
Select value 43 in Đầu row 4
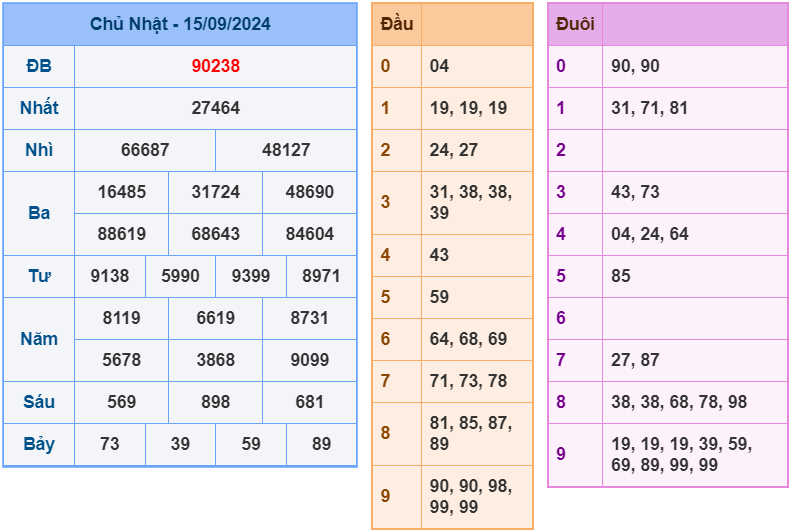pos(439,255)
